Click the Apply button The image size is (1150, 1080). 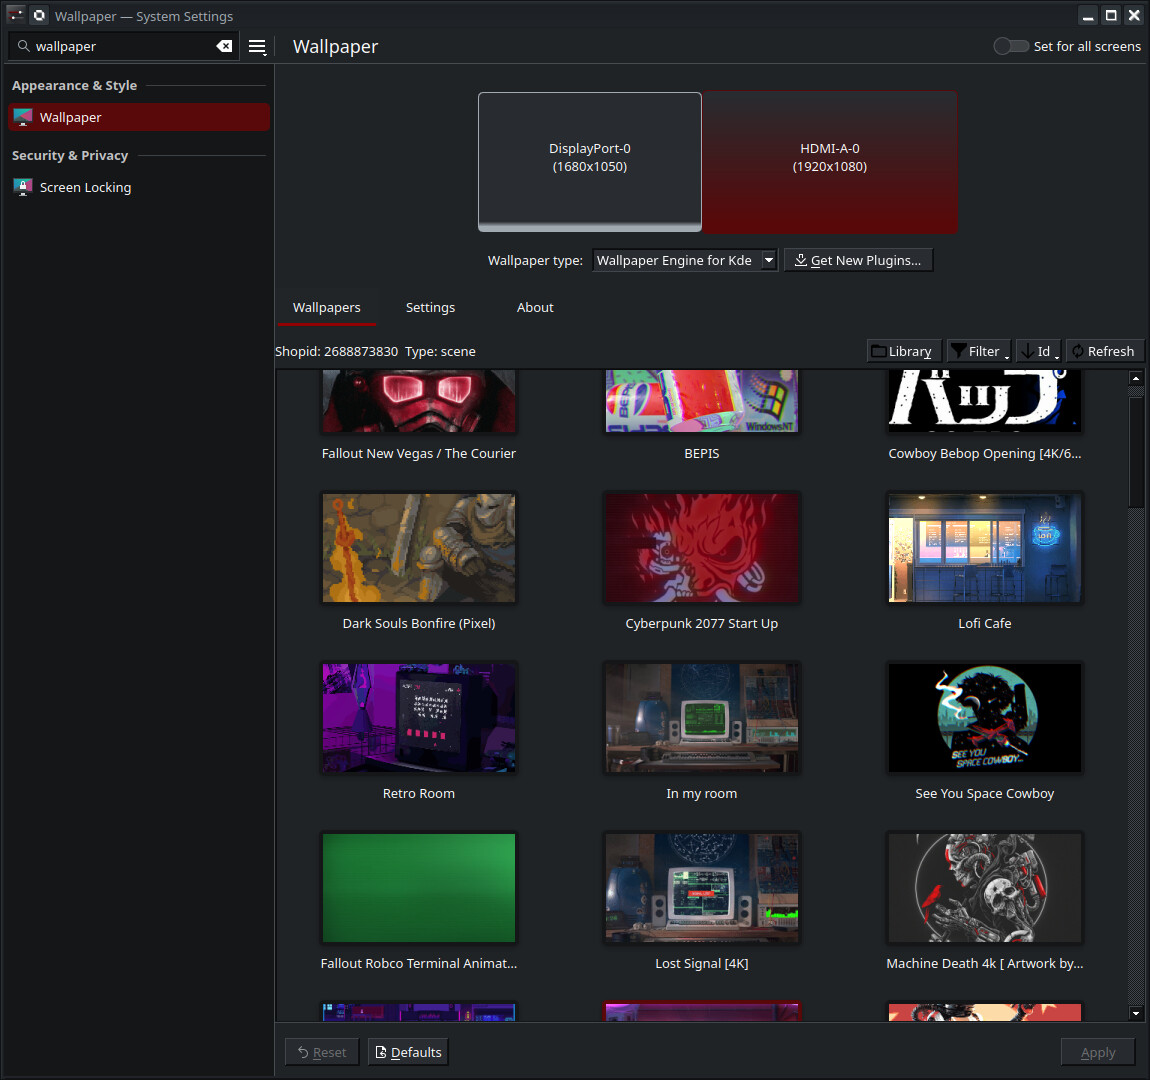(x=1097, y=1052)
